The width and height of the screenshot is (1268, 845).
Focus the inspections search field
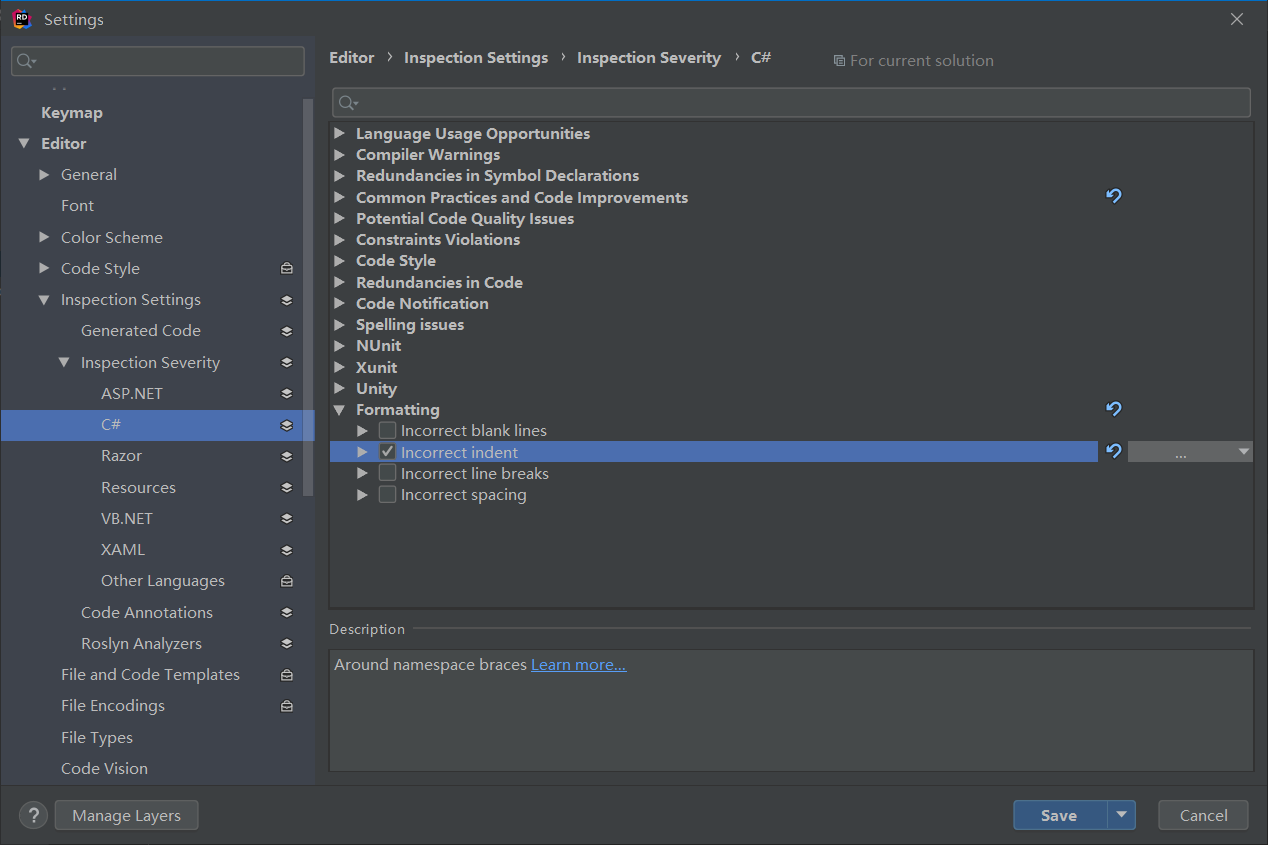pos(792,103)
